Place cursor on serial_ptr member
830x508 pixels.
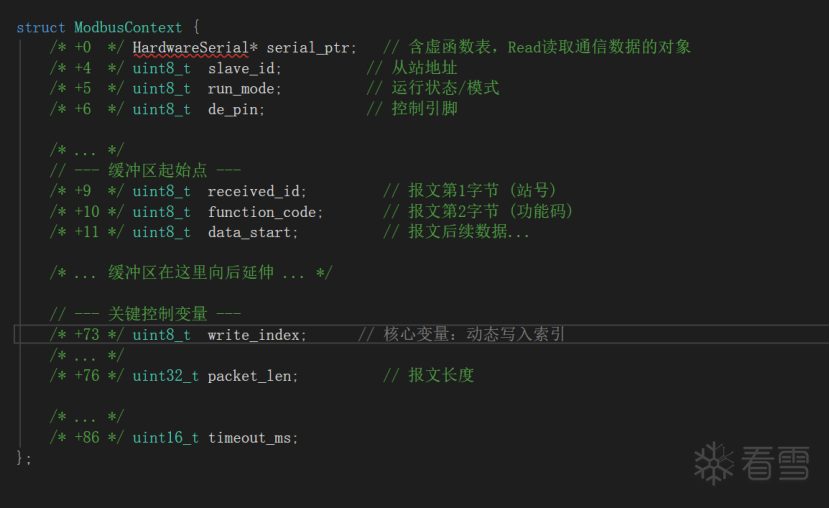(310, 47)
